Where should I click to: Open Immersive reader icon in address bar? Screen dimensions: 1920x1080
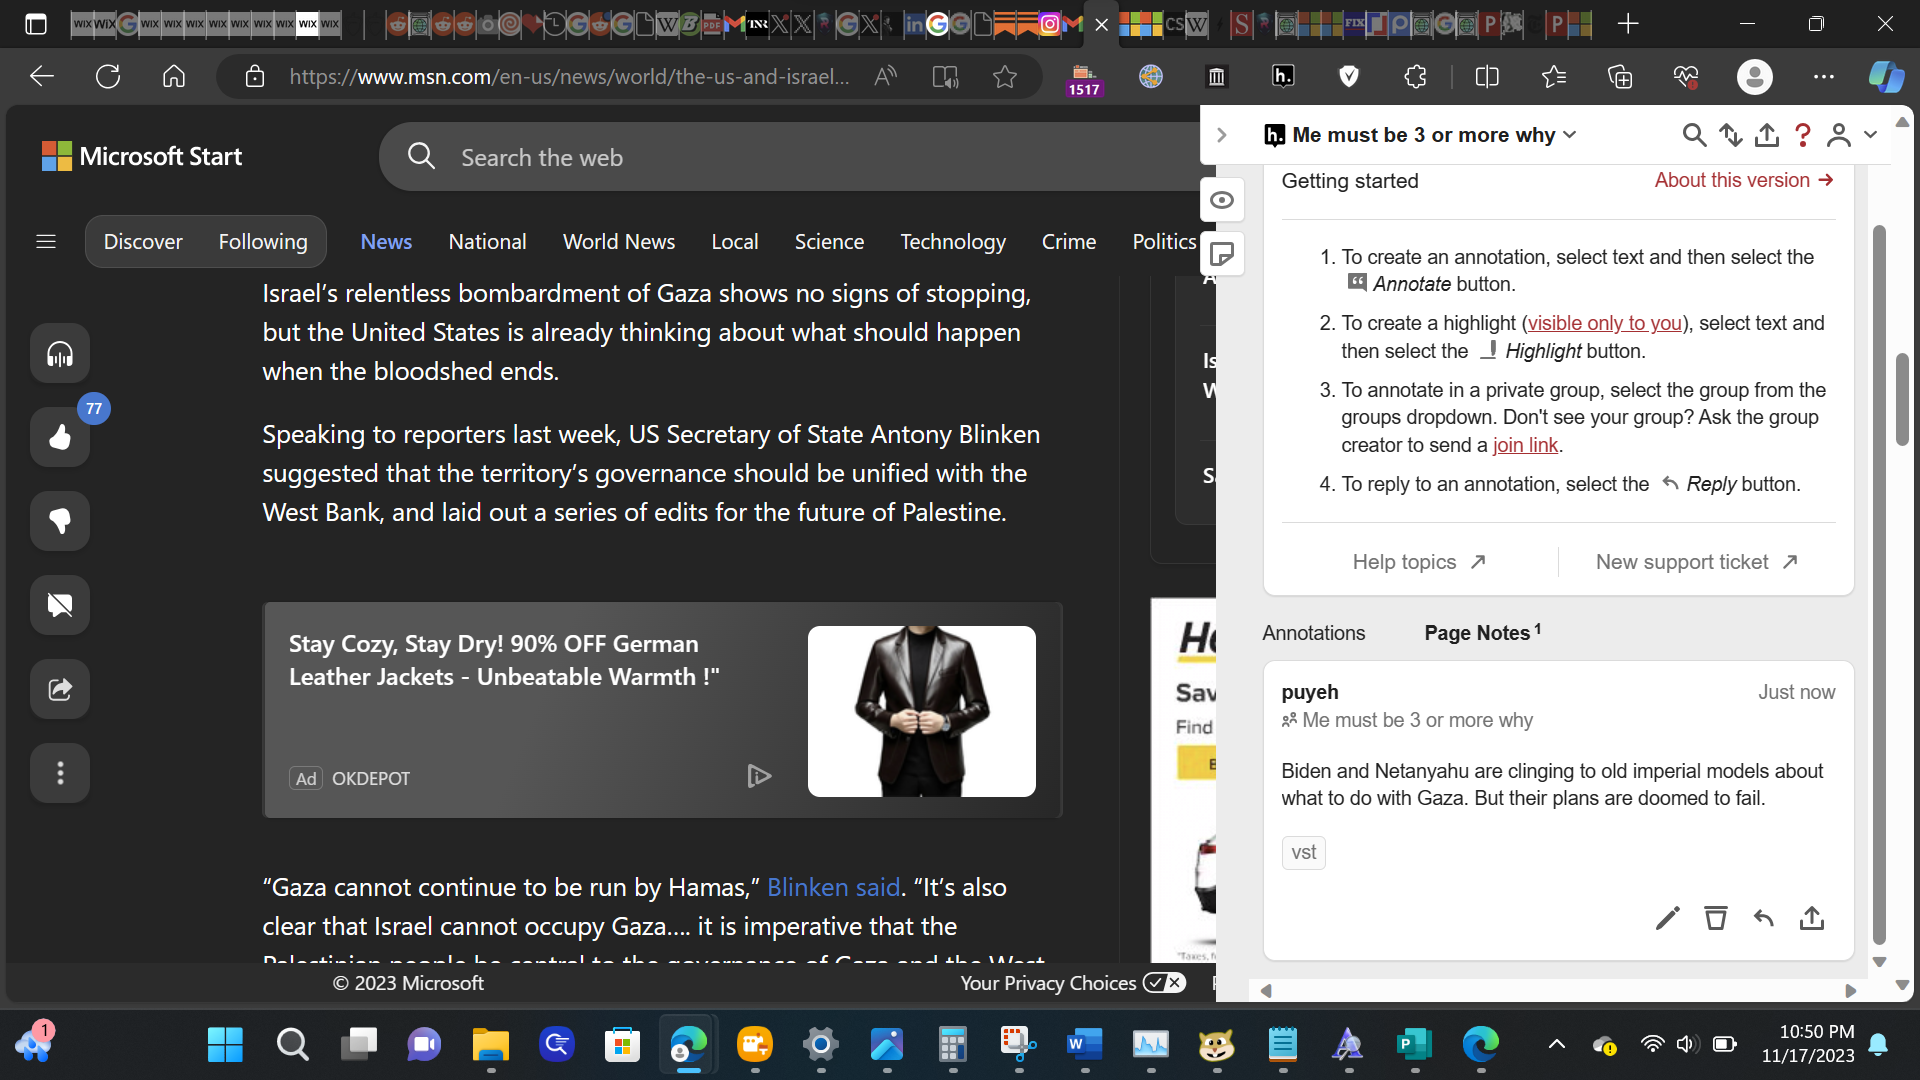[945, 77]
